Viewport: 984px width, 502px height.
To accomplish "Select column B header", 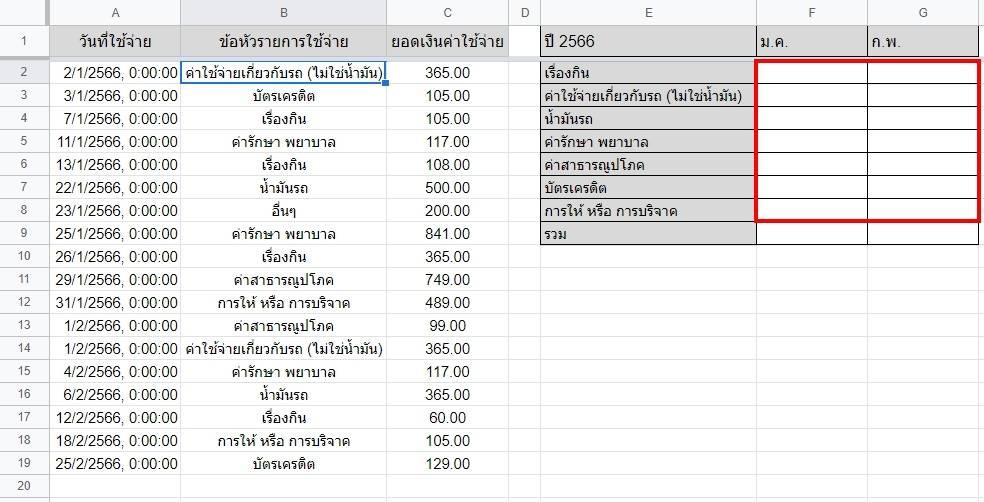I will coord(284,13).
